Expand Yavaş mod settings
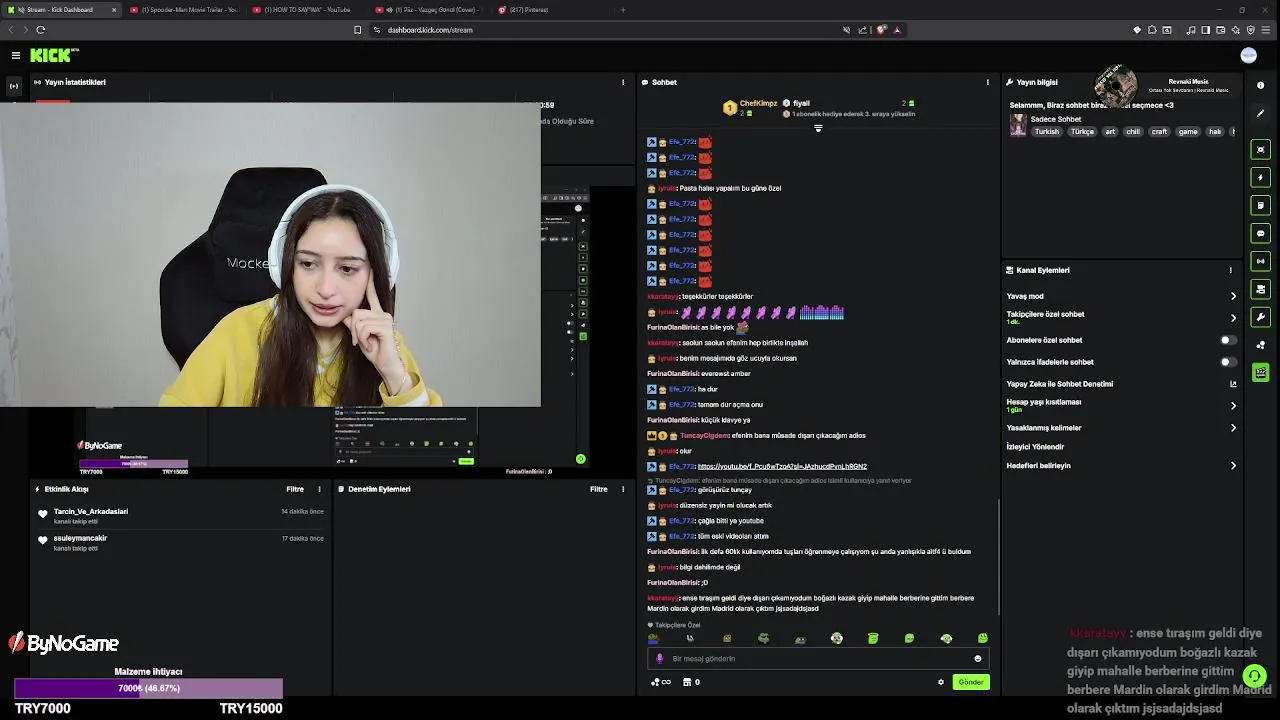The width and height of the screenshot is (1280, 720). [x=1232, y=296]
